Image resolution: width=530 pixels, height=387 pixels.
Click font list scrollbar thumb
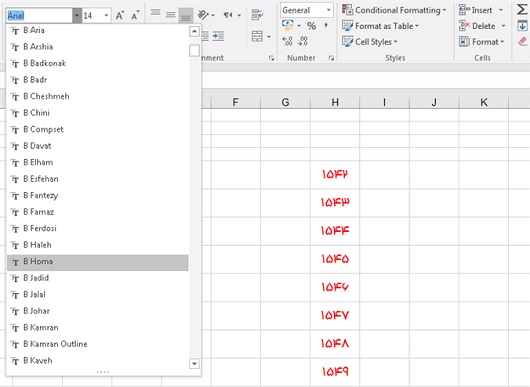[x=194, y=51]
